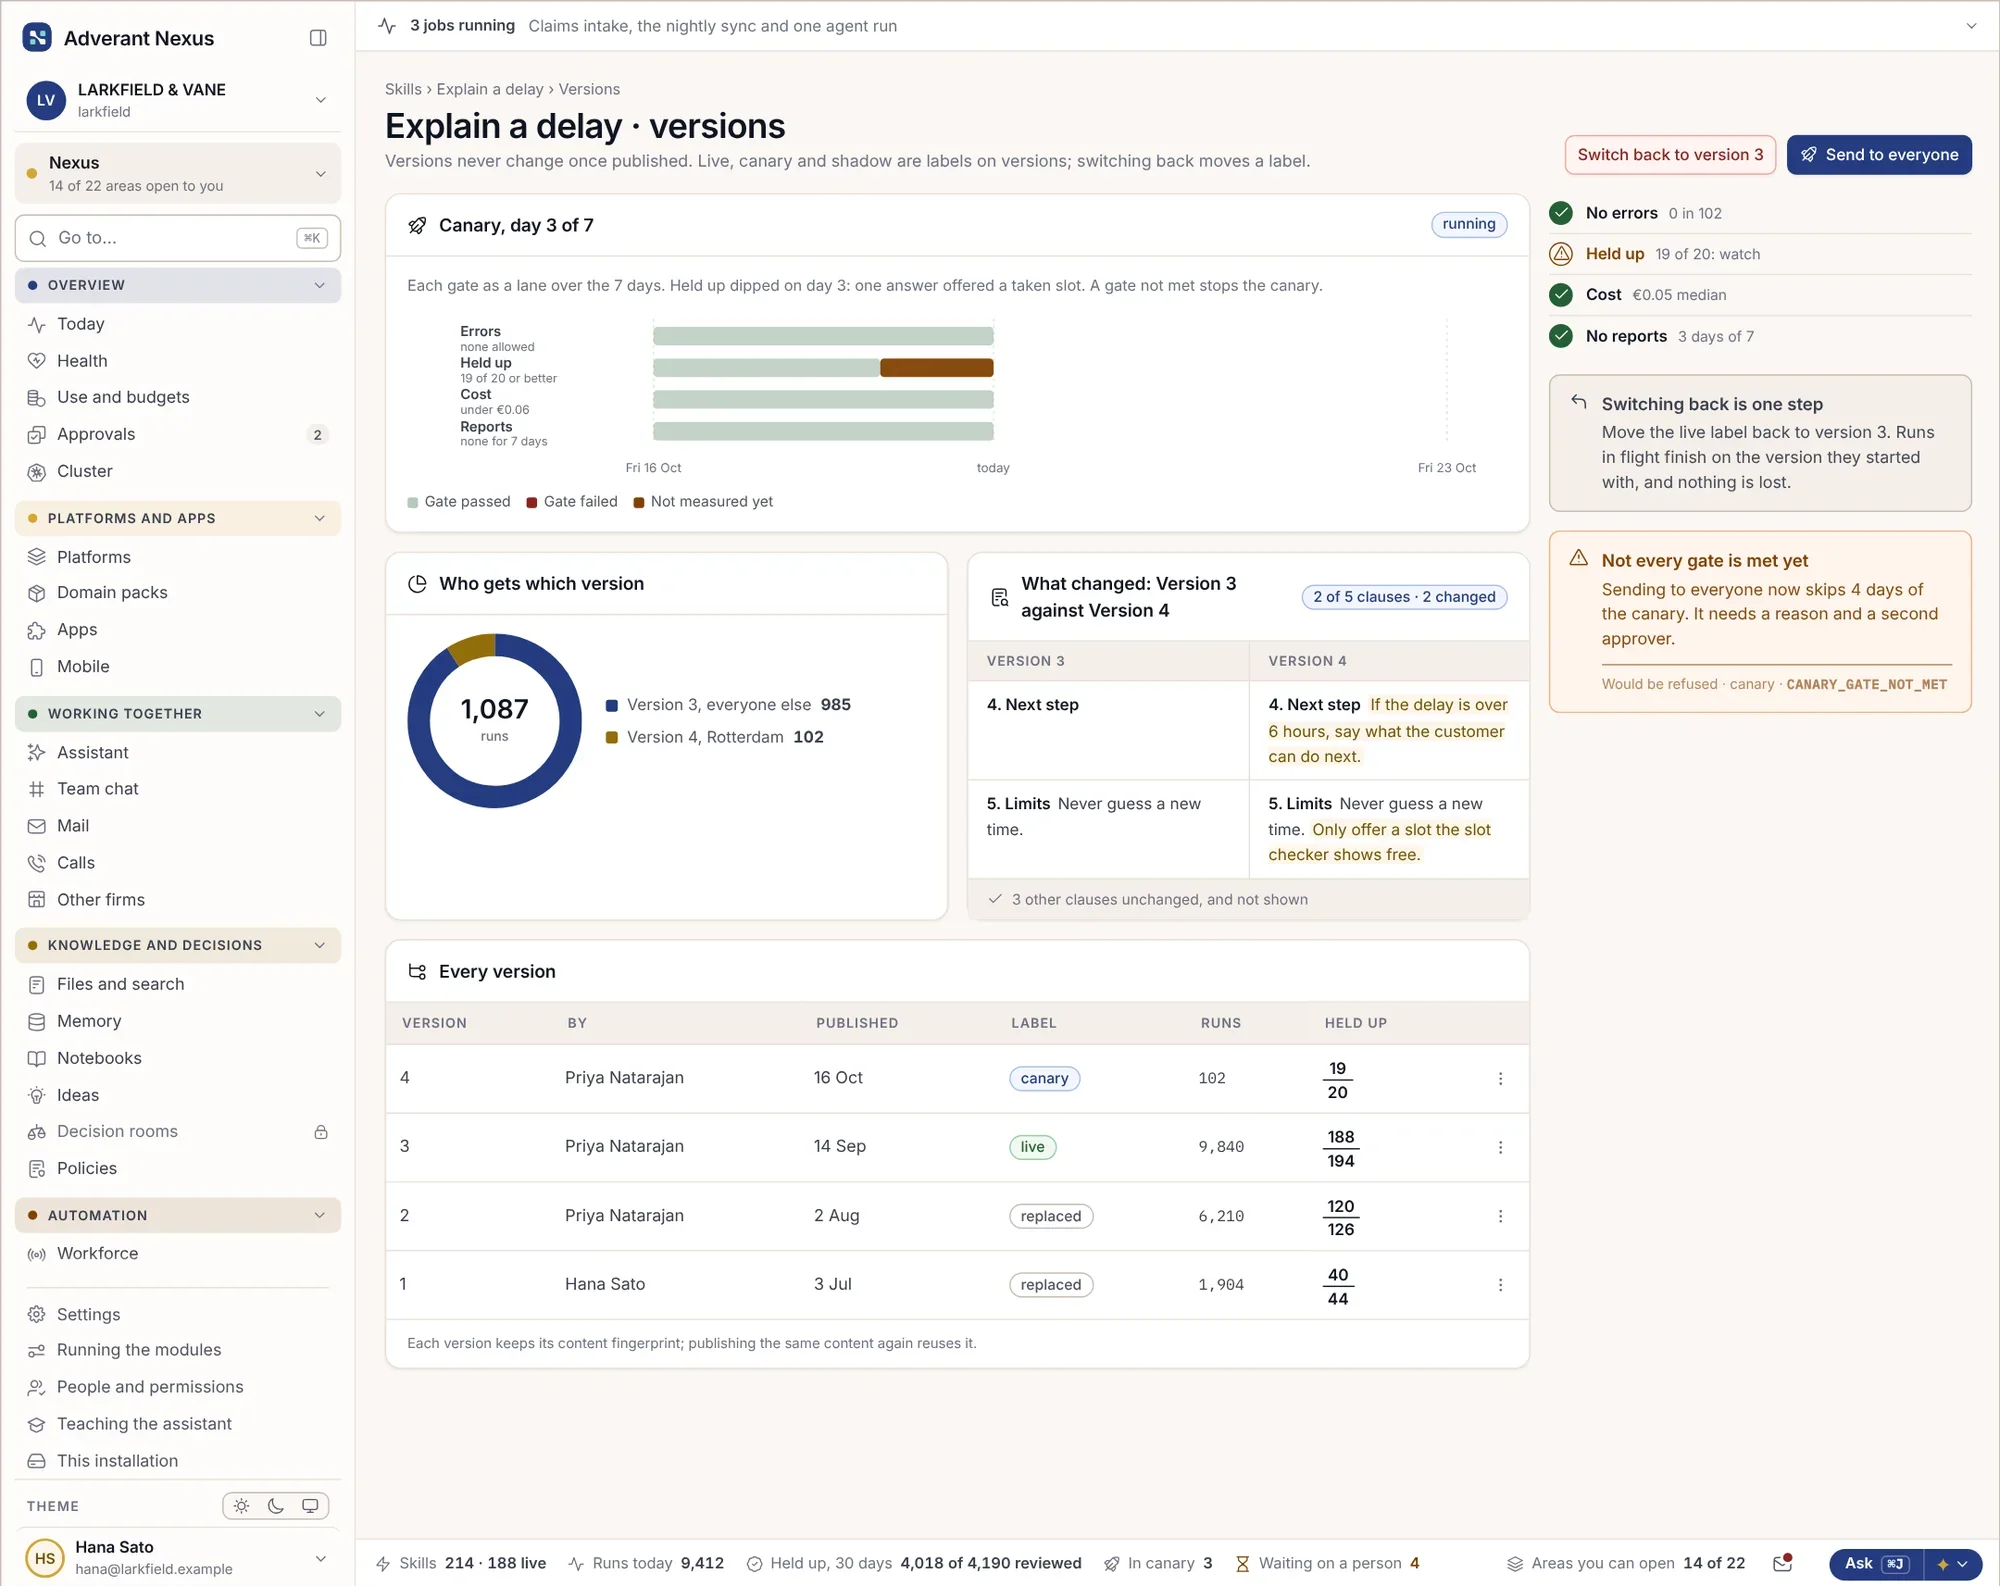Switch to dark theme

pyautogui.click(x=276, y=1506)
